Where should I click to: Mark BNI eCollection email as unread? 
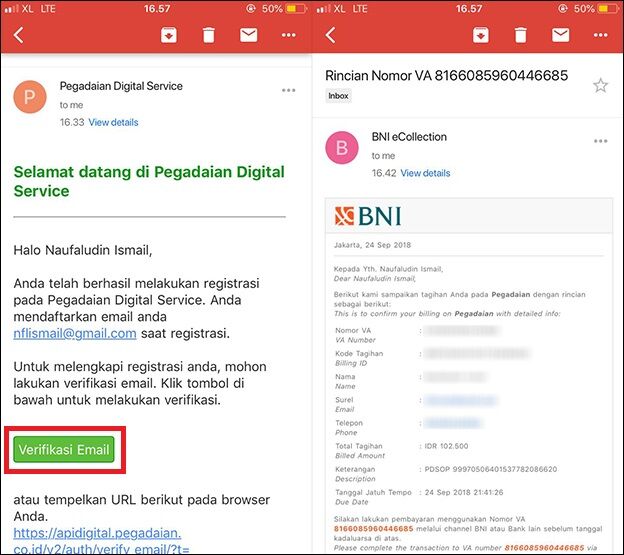pyautogui.click(x=560, y=35)
